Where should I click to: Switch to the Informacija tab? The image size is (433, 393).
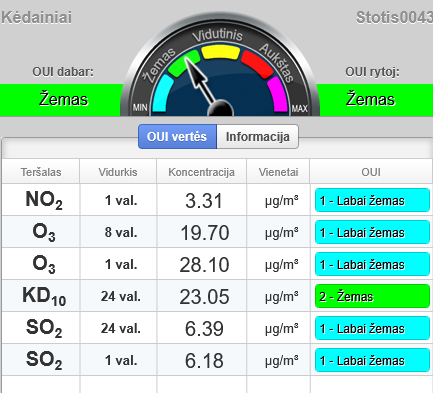(257, 137)
